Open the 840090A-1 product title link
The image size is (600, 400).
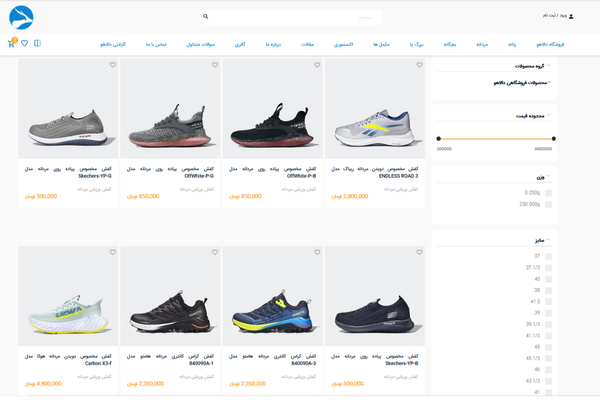pyautogui.click(x=170, y=360)
